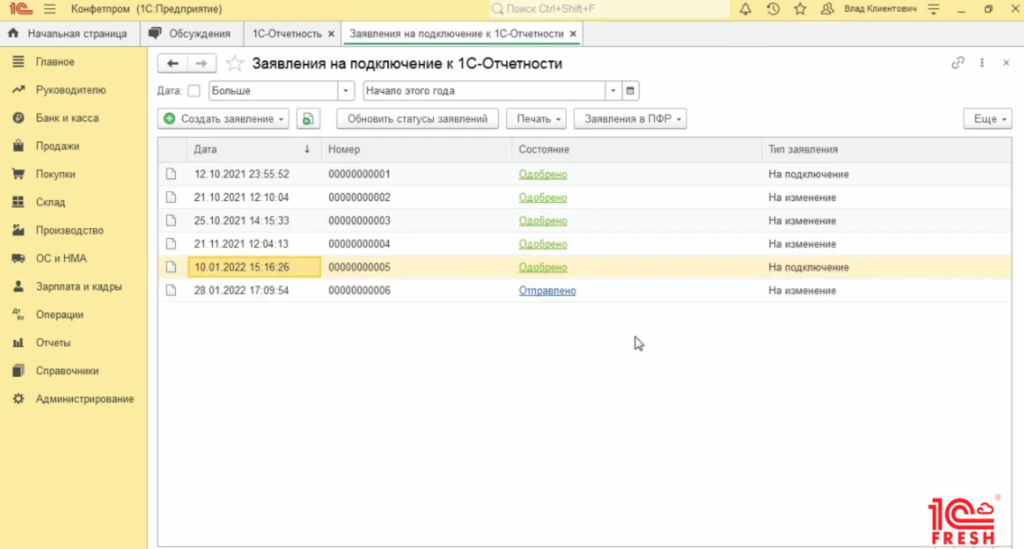Select date cell 28.01.2022 17:09:54
1024x549 pixels.
(254, 290)
